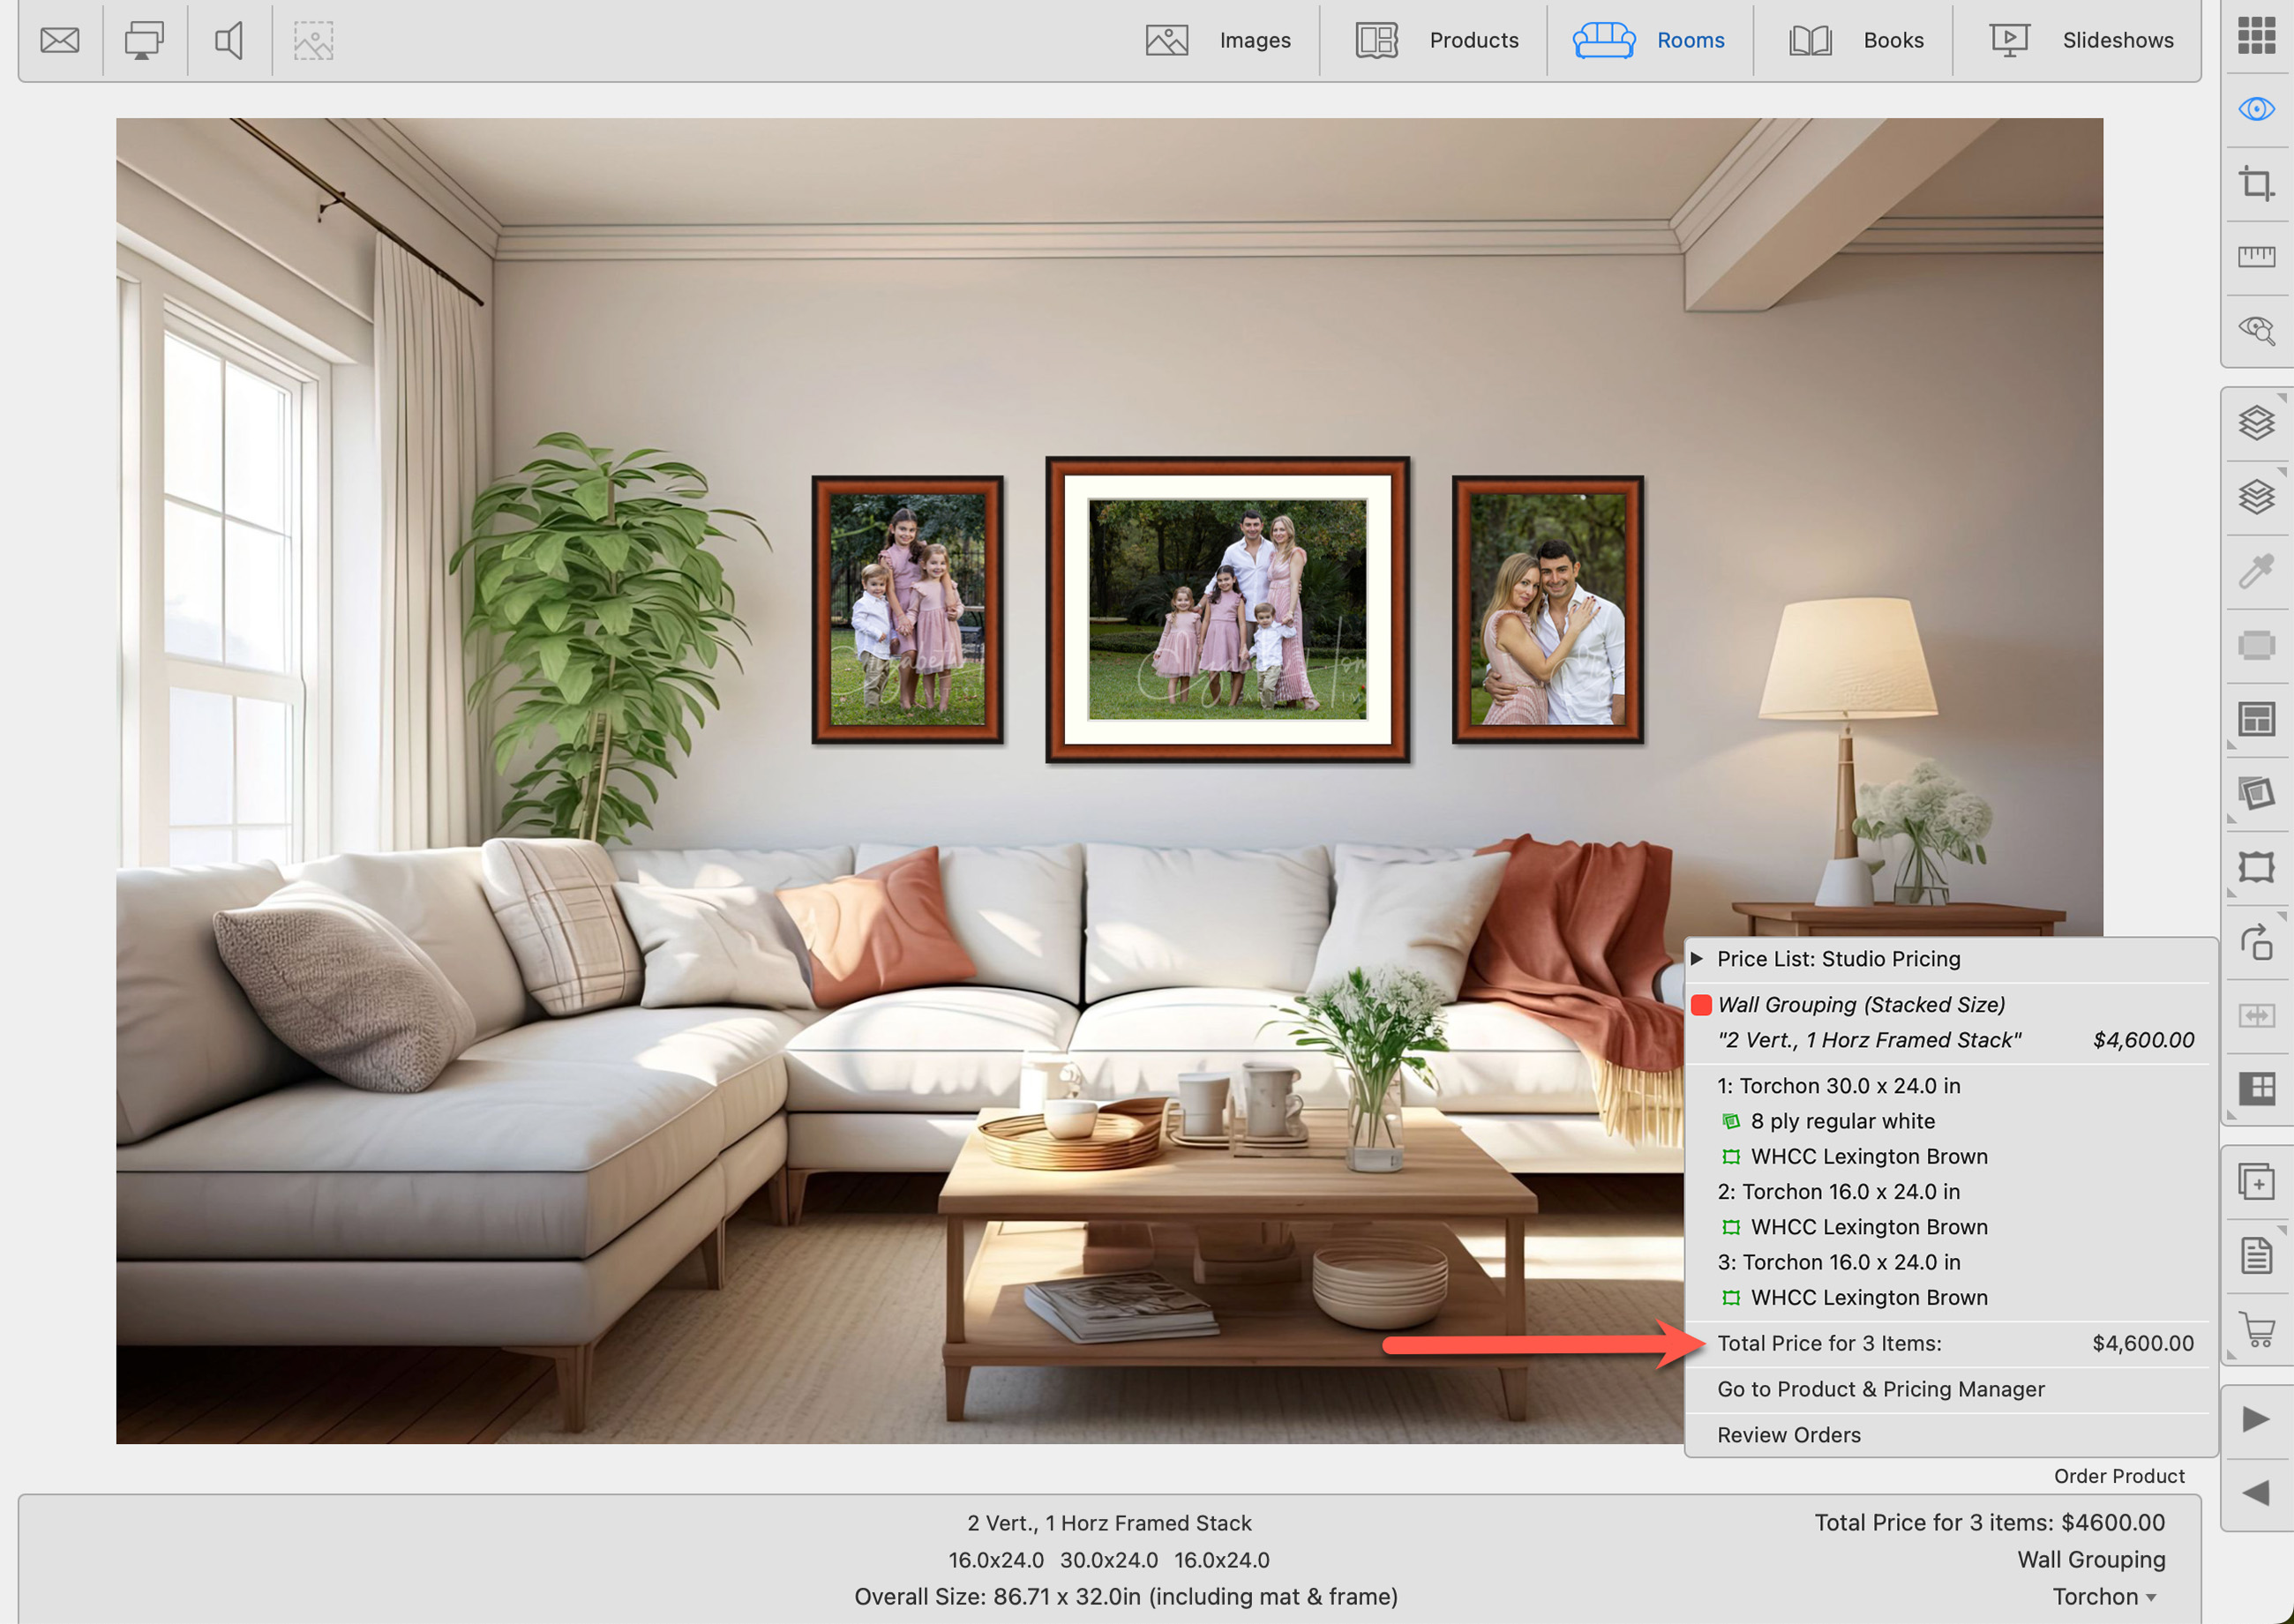Screen dimensions: 2294x1624
Task: Expand the Price List Studio Pricing triangle
Action: point(1697,958)
